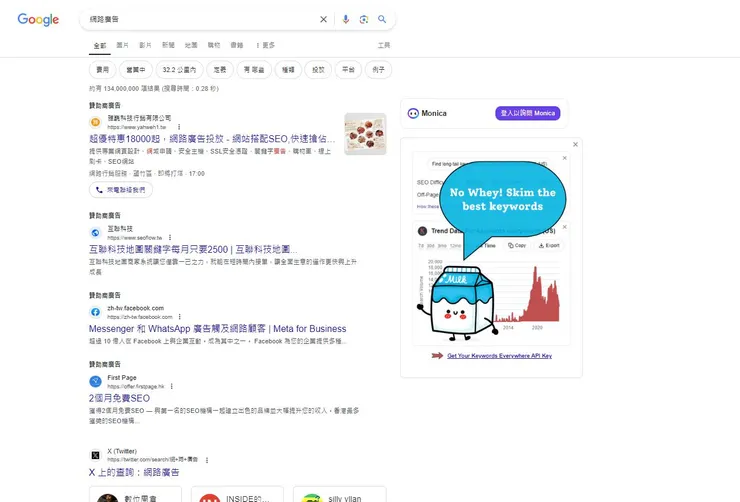
Task: Click the food thumbnail beside the first ad
Action: pyautogui.click(x=365, y=134)
